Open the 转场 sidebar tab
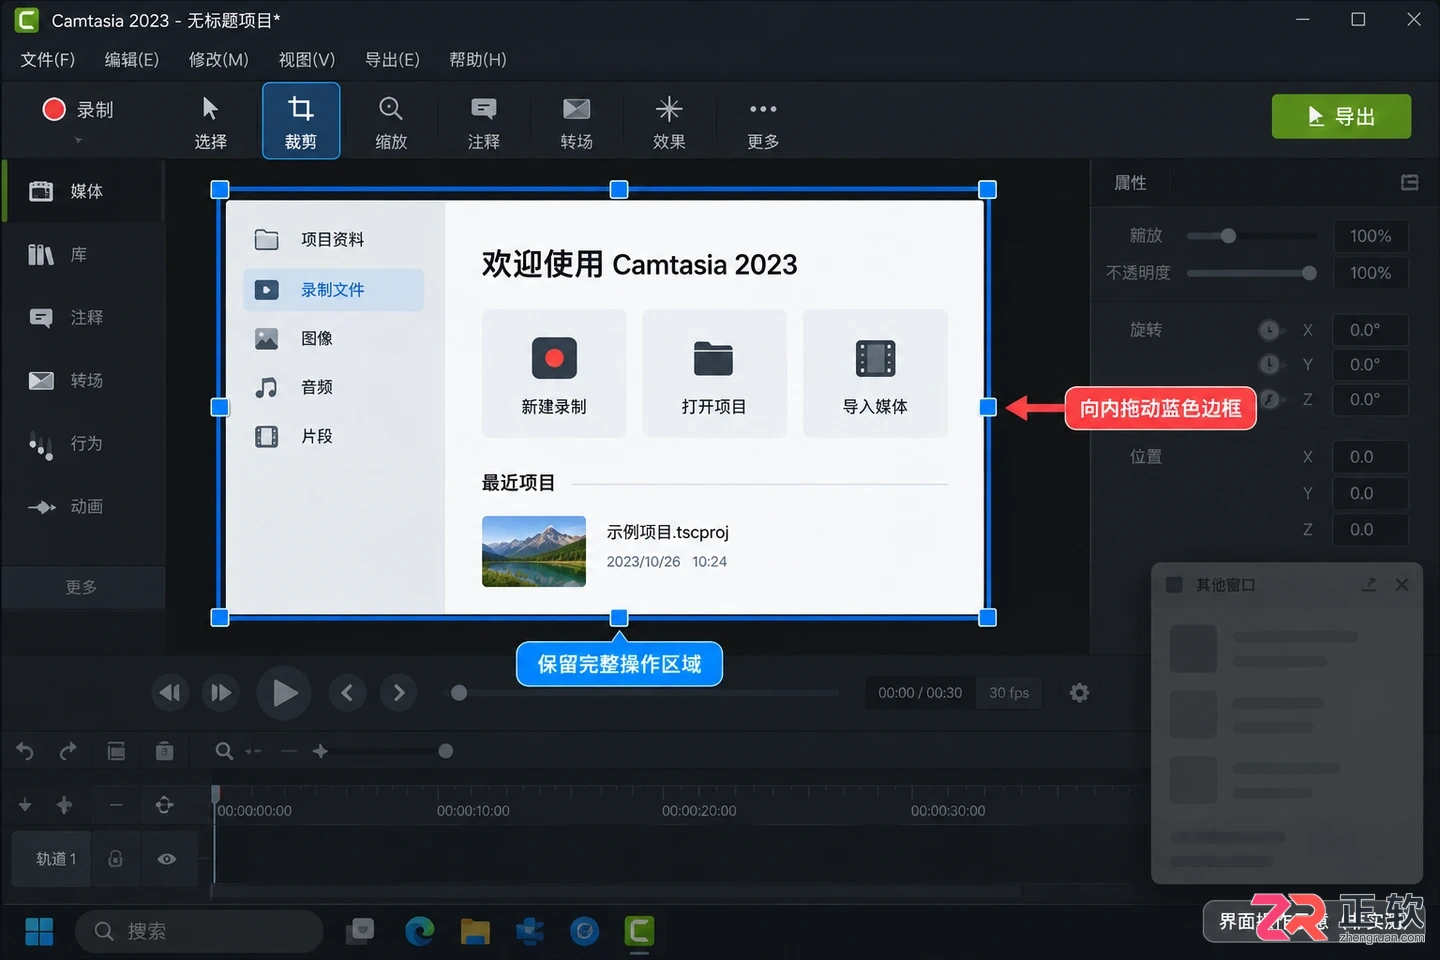Viewport: 1440px width, 960px height. click(x=84, y=381)
